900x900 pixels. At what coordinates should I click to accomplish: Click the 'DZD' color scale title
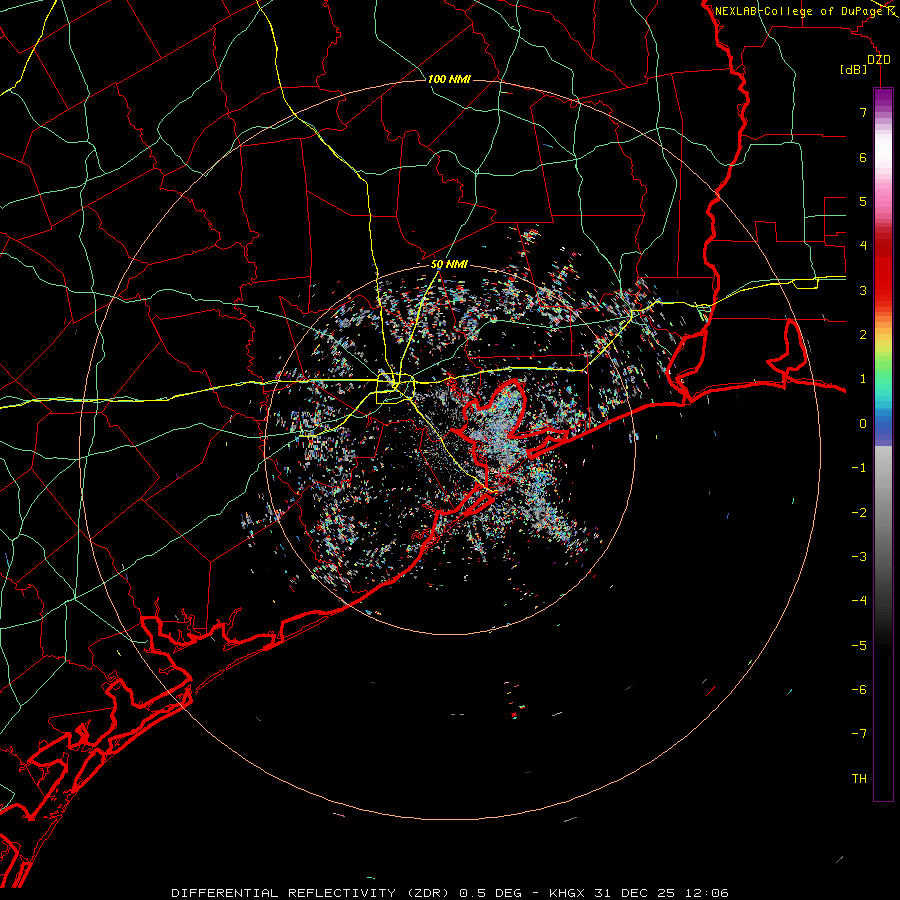tap(879, 60)
